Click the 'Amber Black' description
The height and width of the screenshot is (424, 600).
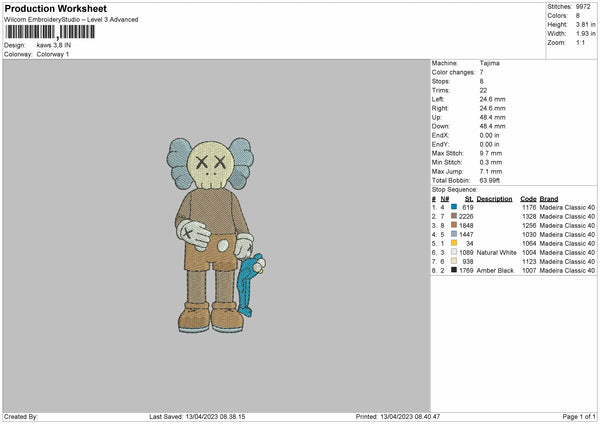click(495, 270)
